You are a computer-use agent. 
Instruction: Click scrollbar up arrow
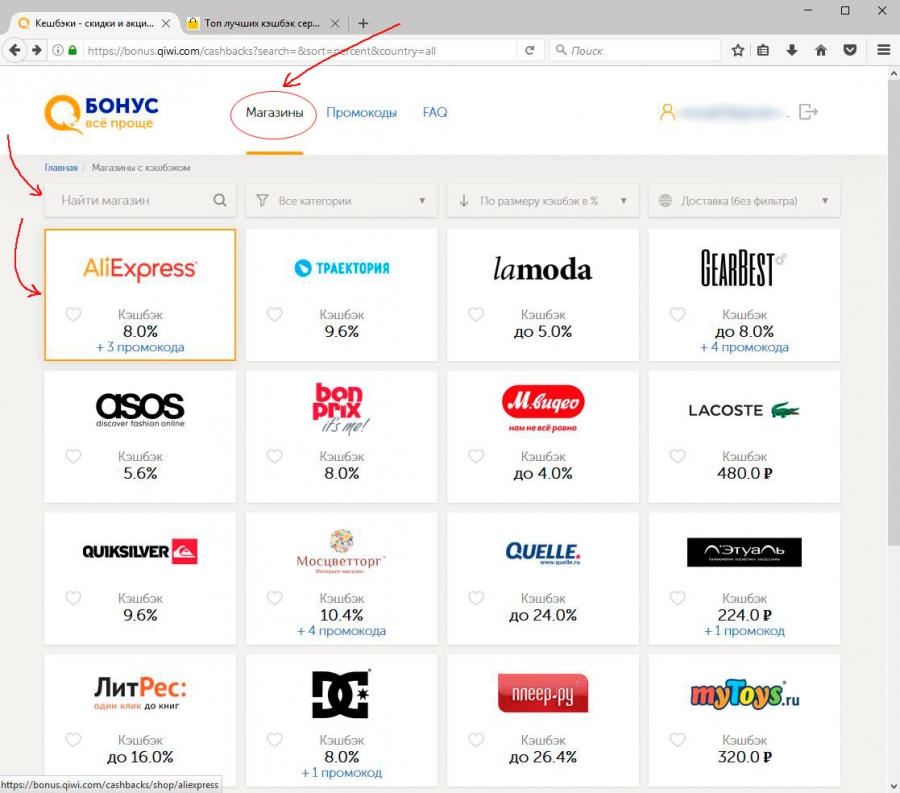point(894,73)
